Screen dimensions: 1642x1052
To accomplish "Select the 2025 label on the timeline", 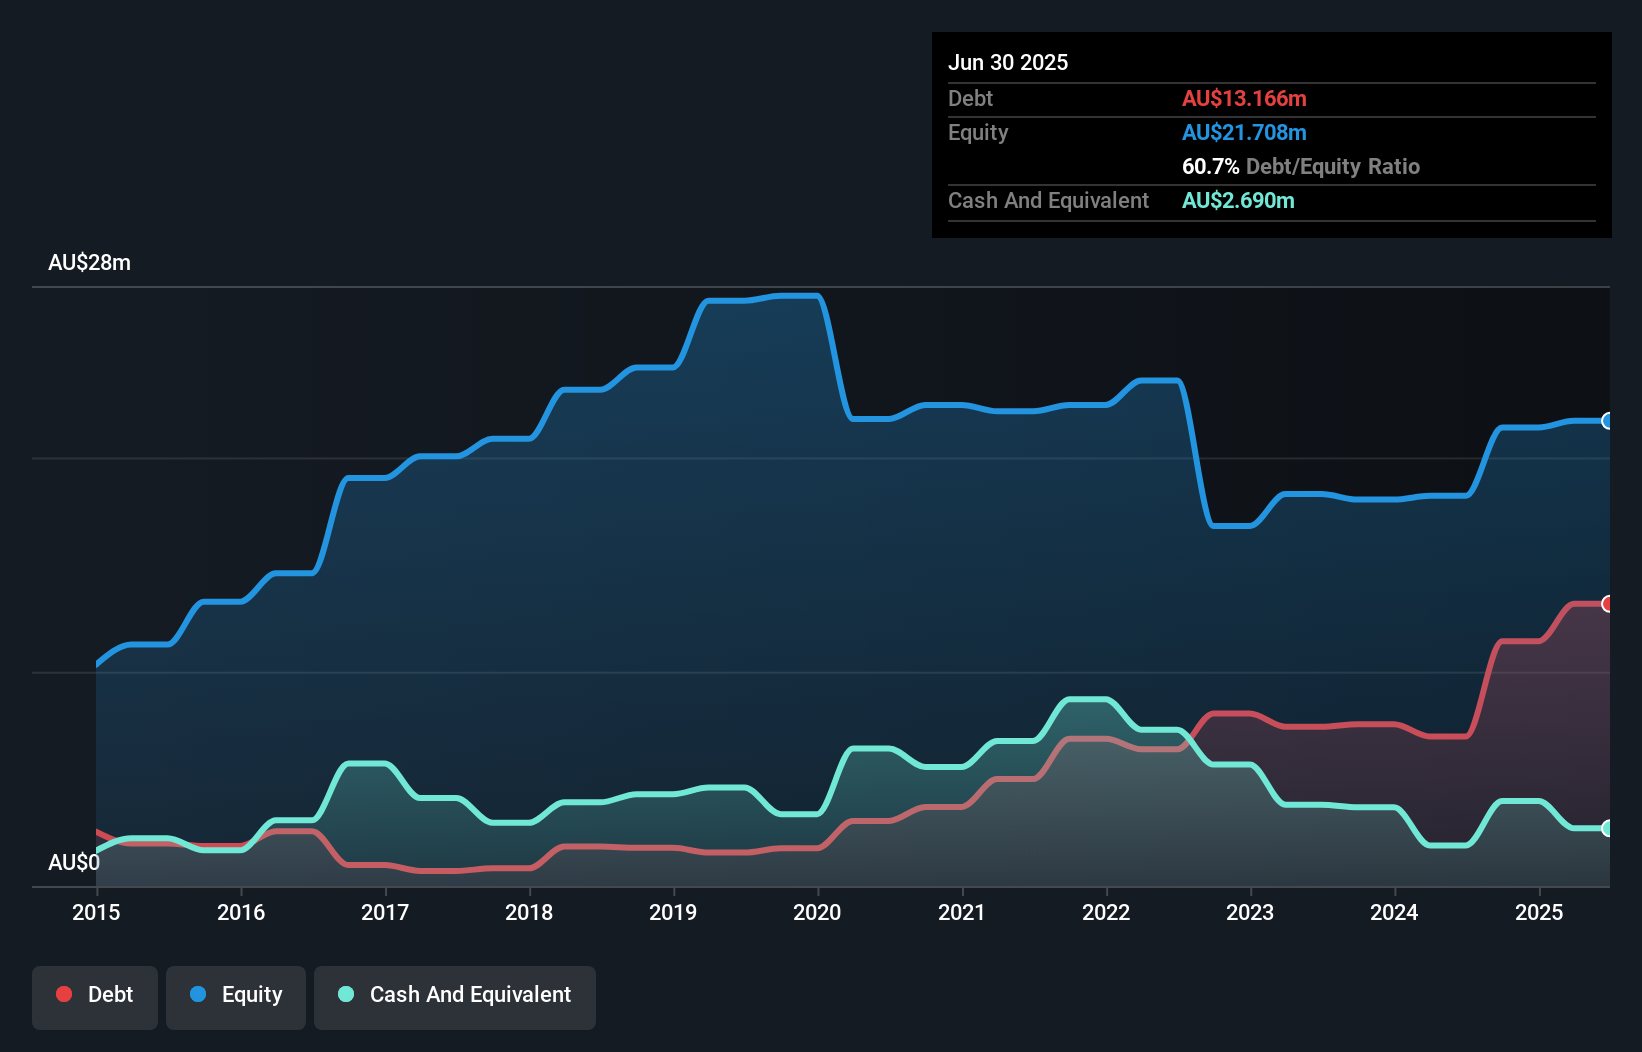I will pos(1540,912).
